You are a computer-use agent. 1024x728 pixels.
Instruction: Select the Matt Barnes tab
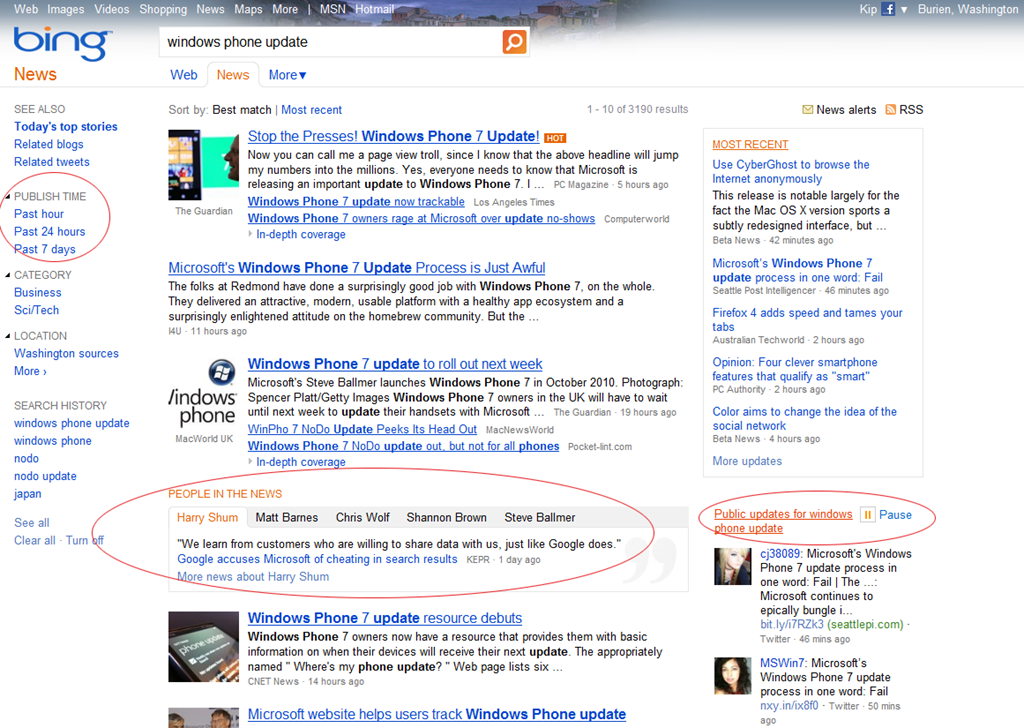tap(287, 517)
